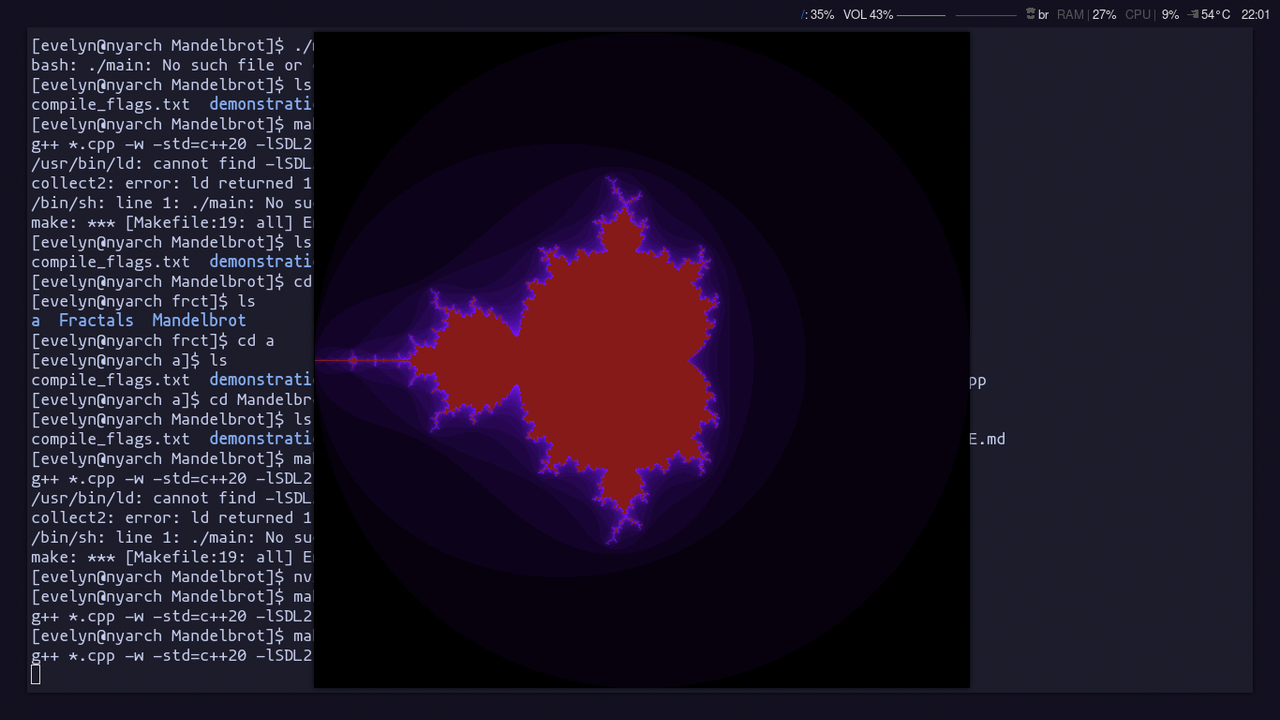Click the 'RAM | 27%' status entry

[1087, 14]
